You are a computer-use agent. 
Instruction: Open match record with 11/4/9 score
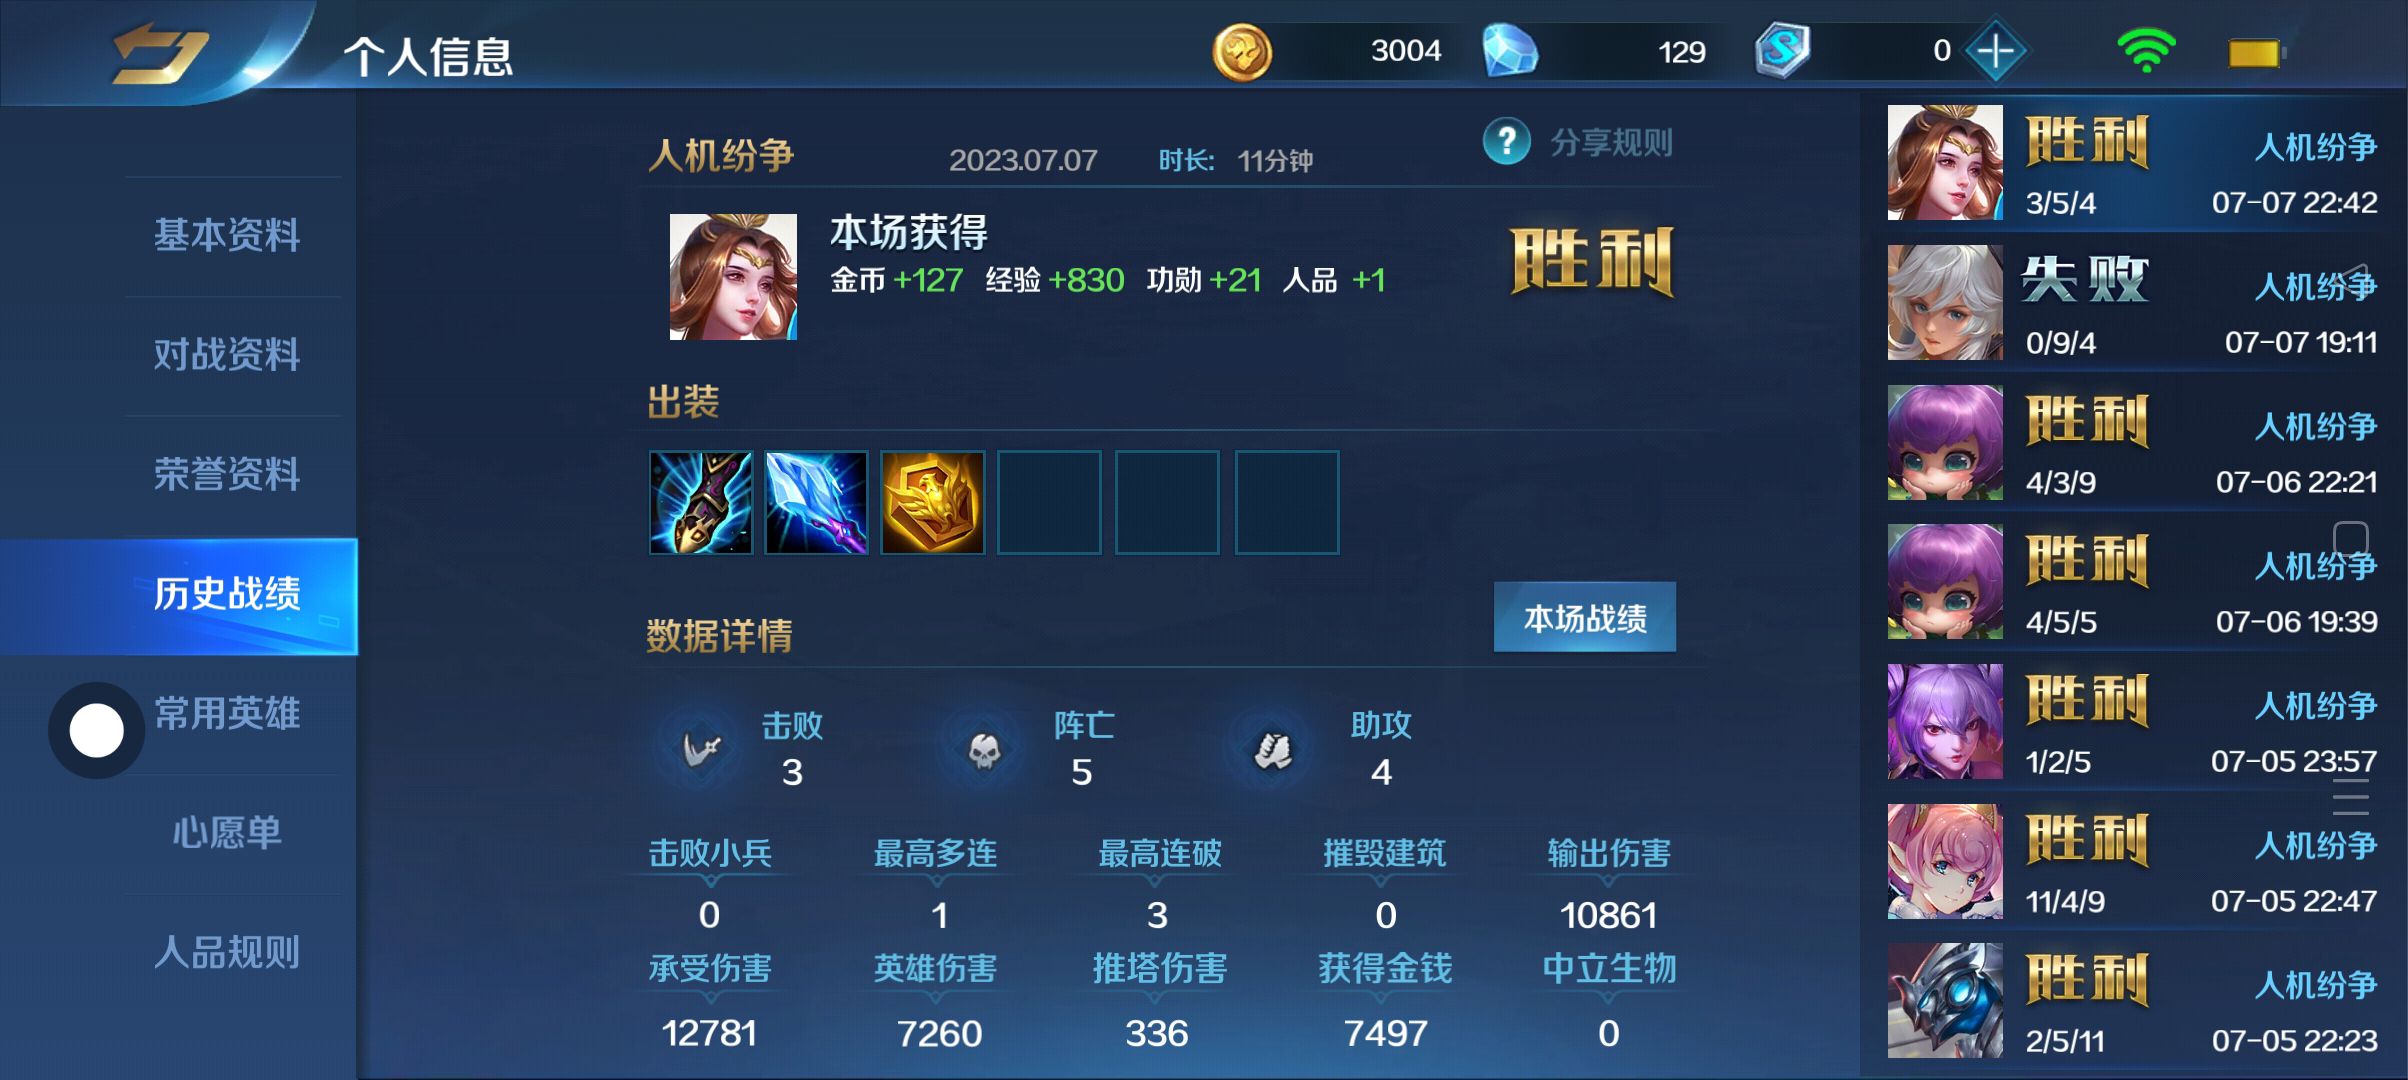pos(2132,862)
